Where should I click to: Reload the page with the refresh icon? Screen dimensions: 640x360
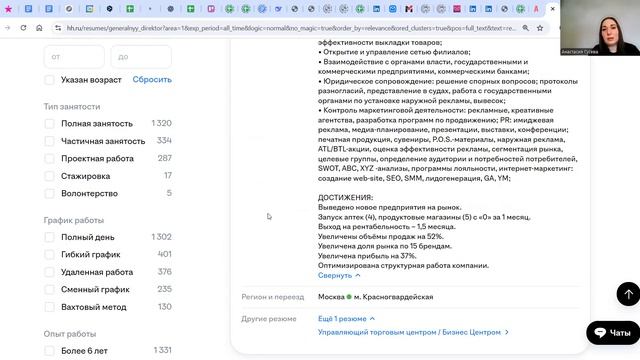tap(23, 28)
